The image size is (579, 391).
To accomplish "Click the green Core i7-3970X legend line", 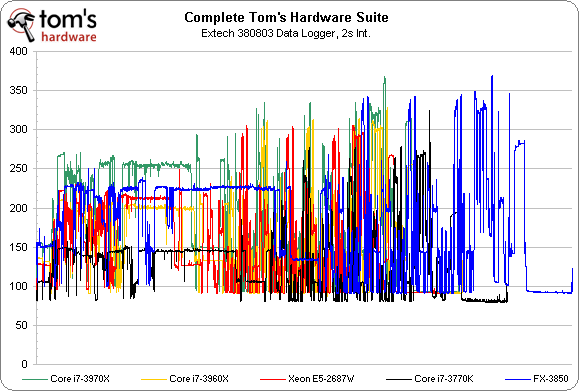I will click(35, 379).
